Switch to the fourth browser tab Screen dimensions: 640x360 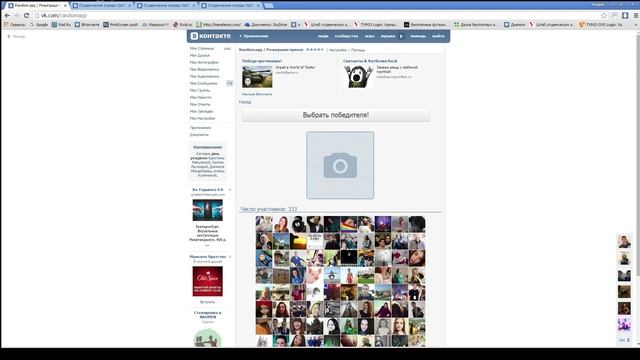231,6
